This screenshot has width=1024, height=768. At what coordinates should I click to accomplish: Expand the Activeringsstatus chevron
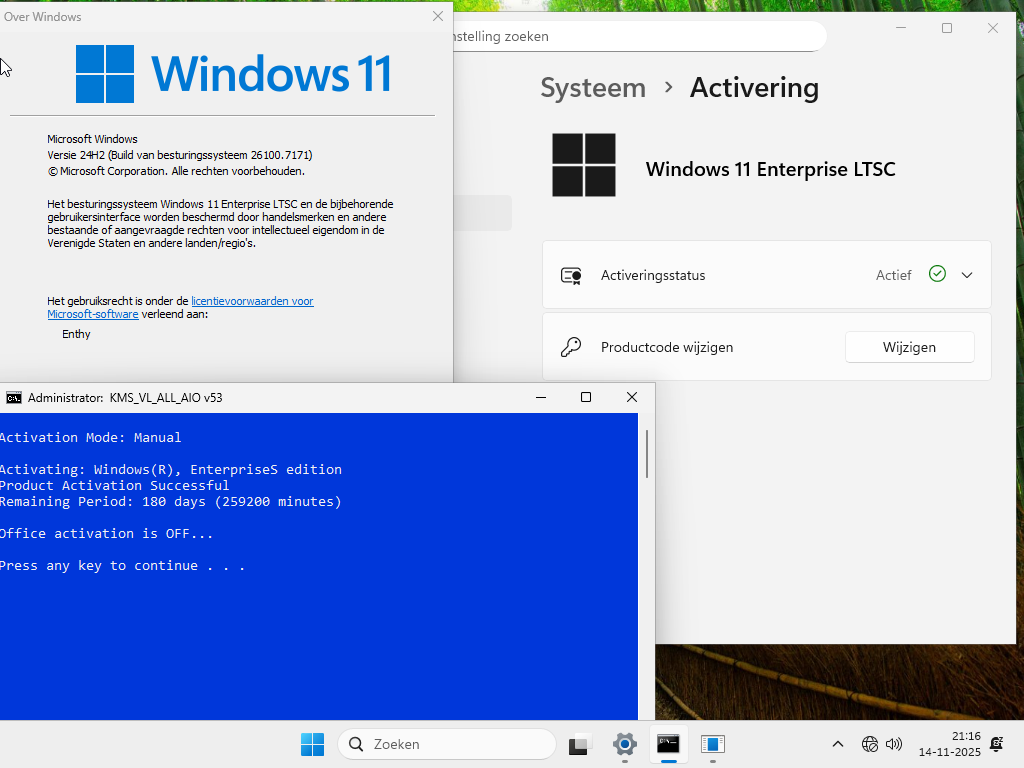[x=967, y=275]
